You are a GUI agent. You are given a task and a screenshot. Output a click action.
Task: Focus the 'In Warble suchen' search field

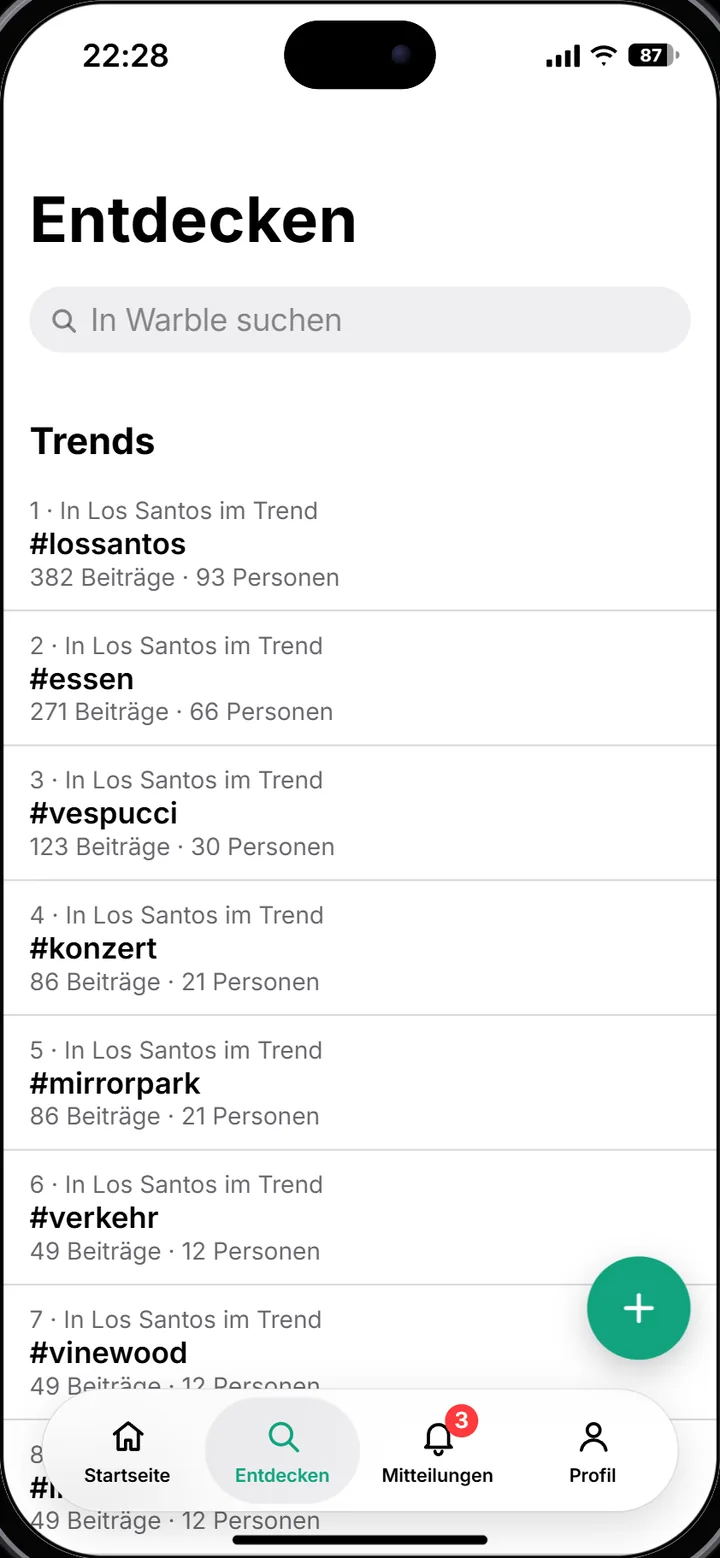coord(360,320)
